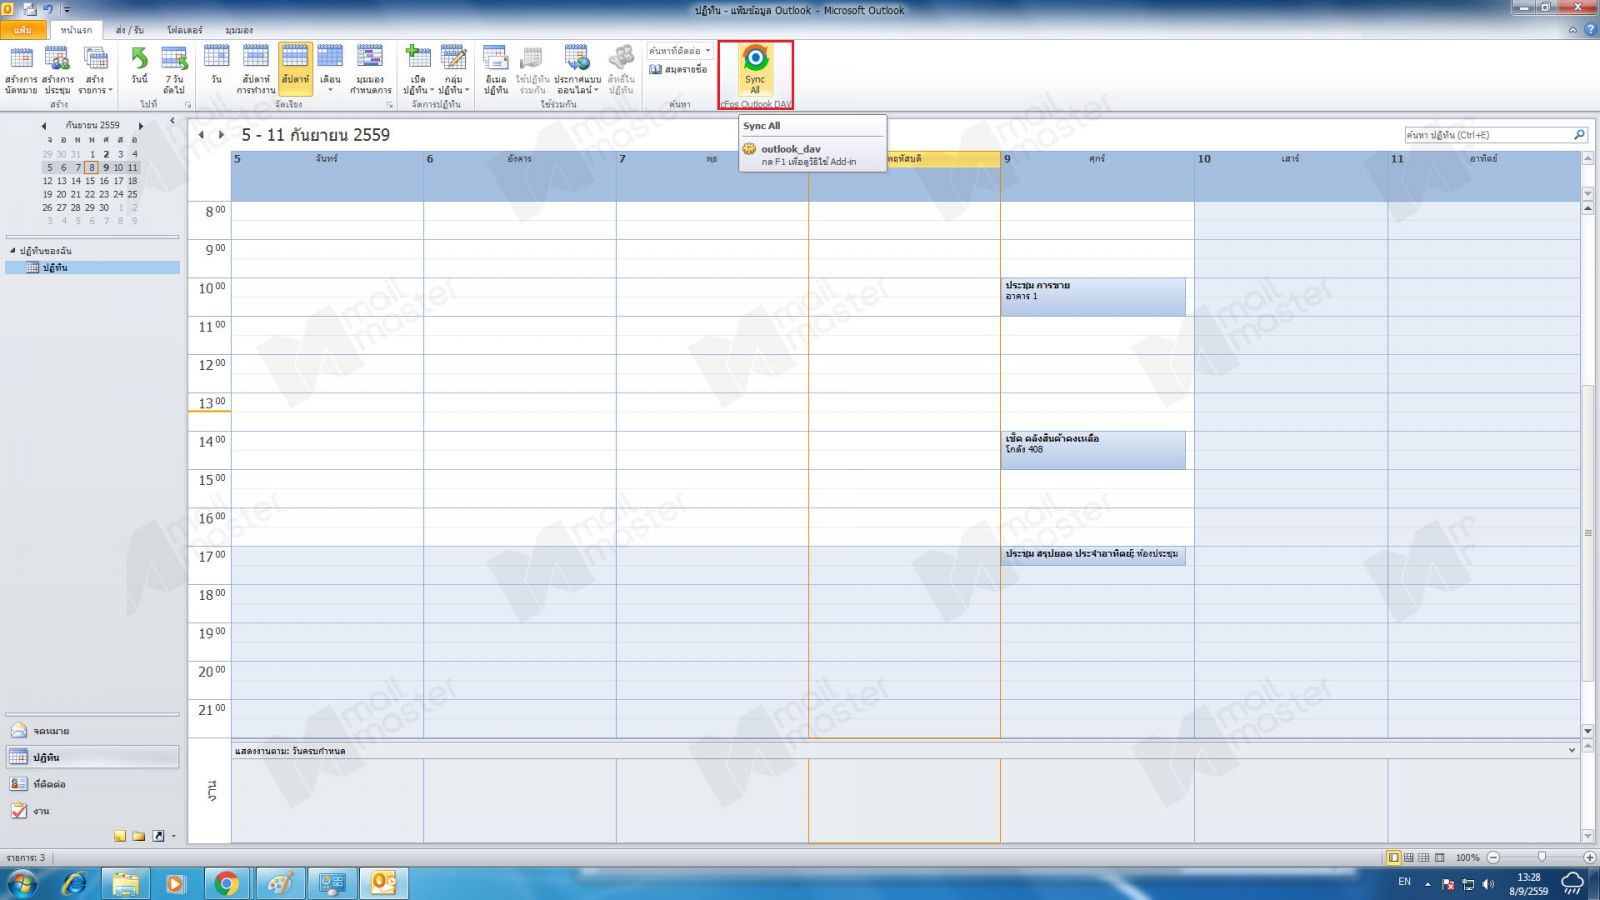The height and width of the screenshot is (900, 1600).
Task: Toggle the calendar and tasks view button
Action: (1409, 858)
